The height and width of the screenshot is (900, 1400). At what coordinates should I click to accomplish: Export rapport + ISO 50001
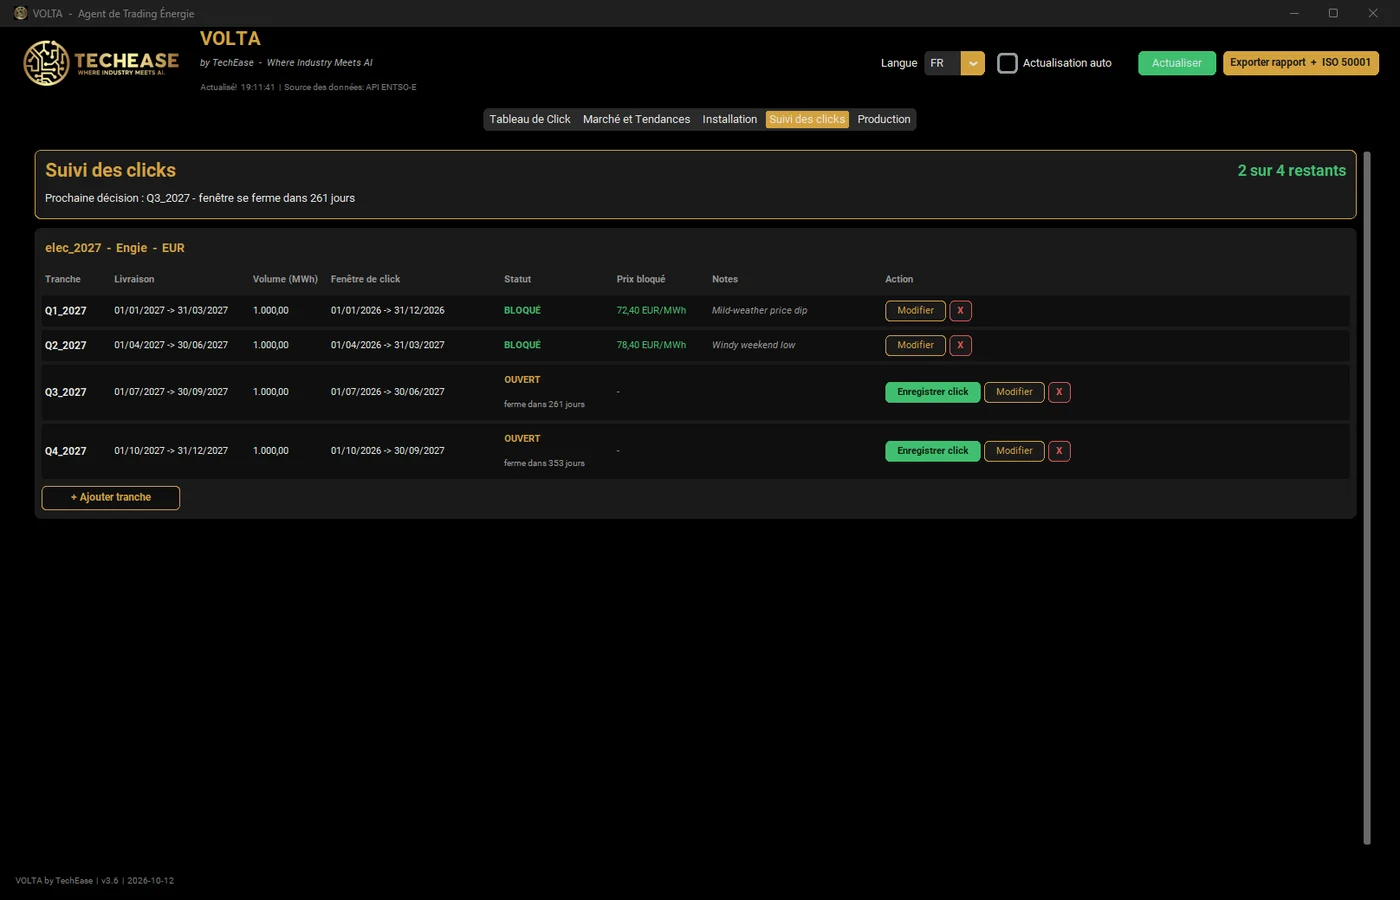coord(1300,63)
